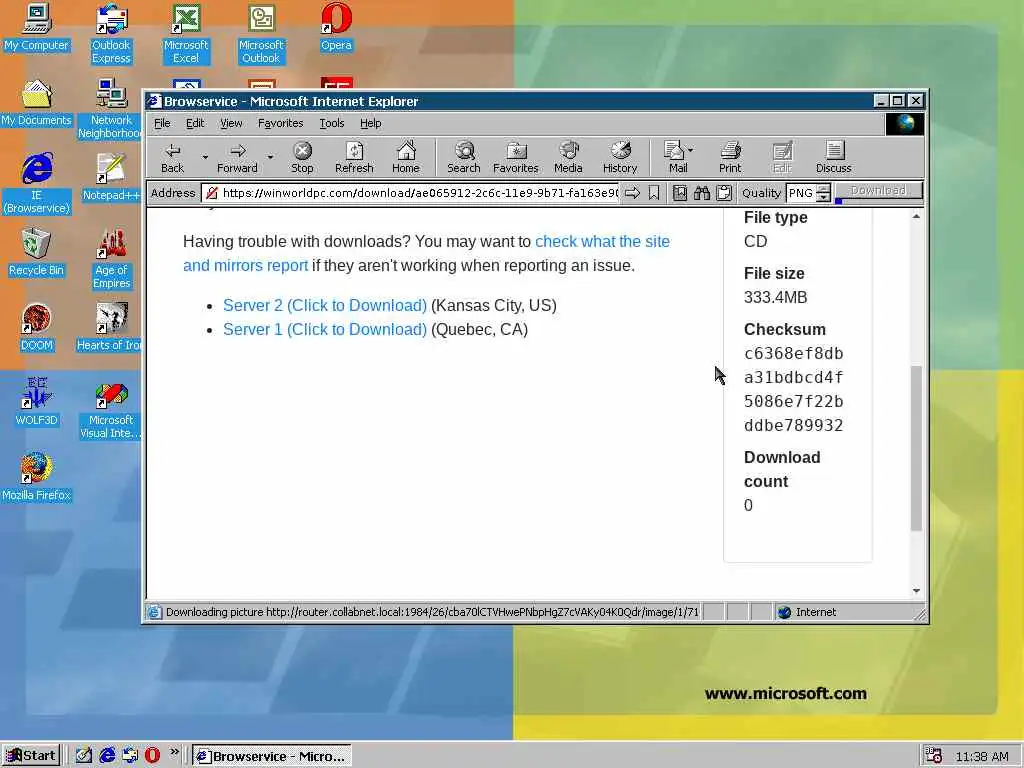Click the grayed-out Download button
Screen dimensions: 1024x768
(878, 191)
